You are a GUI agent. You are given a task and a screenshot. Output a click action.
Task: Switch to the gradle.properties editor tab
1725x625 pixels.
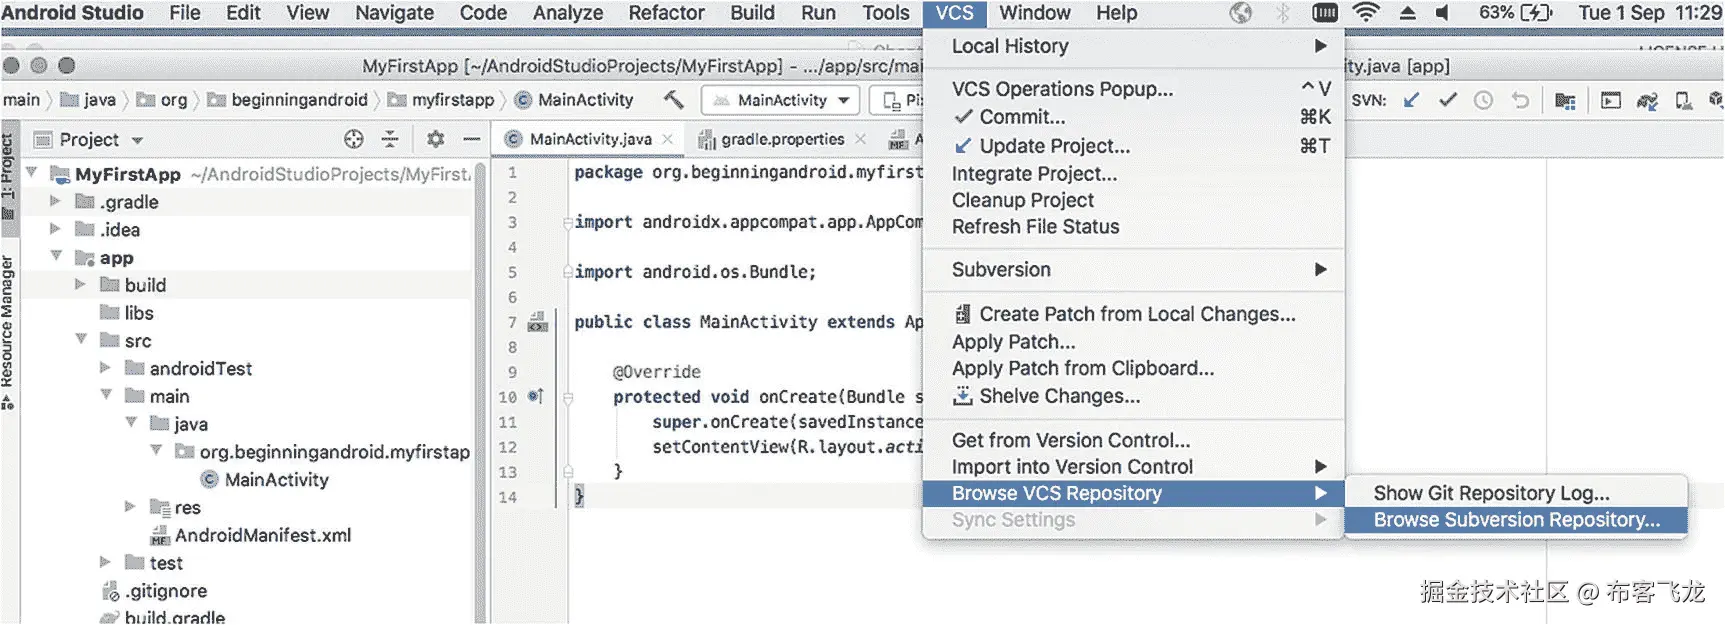[x=782, y=139]
